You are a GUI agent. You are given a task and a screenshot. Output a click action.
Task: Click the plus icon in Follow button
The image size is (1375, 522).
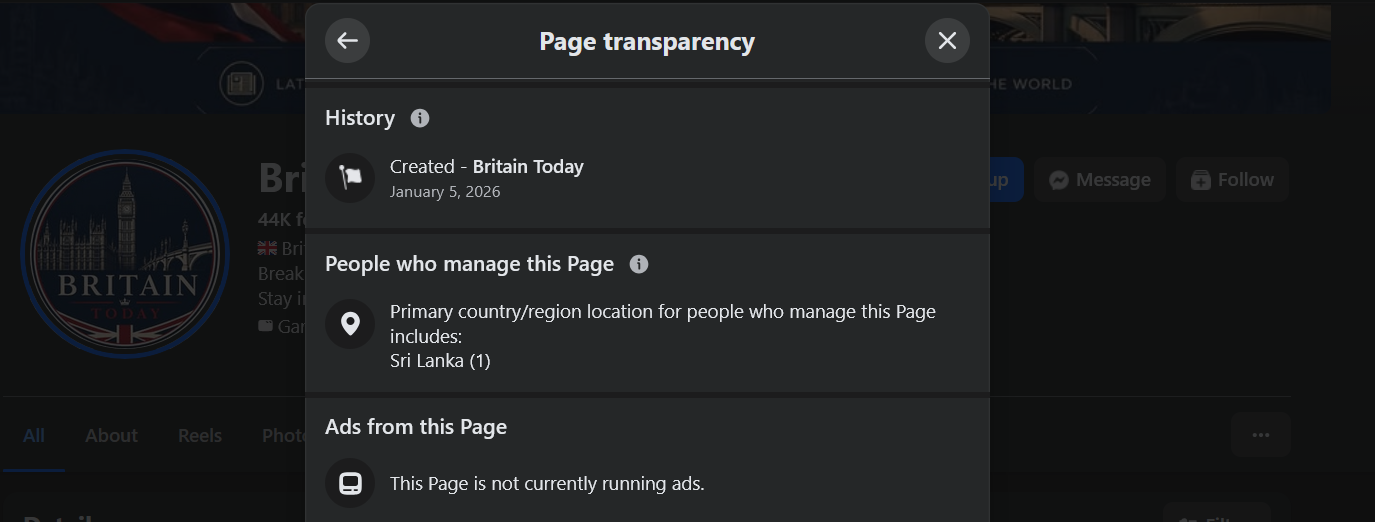click(x=1201, y=180)
